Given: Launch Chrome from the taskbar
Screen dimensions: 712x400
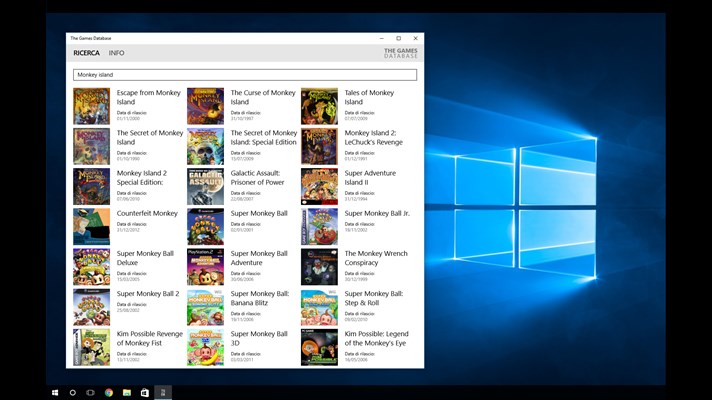Looking at the screenshot, I should (109, 393).
